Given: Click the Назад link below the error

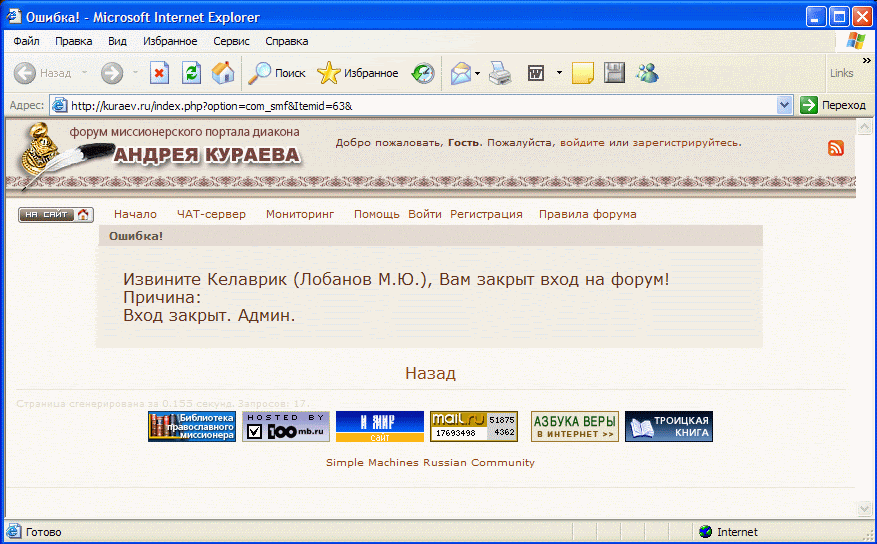Looking at the screenshot, I should (430, 373).
